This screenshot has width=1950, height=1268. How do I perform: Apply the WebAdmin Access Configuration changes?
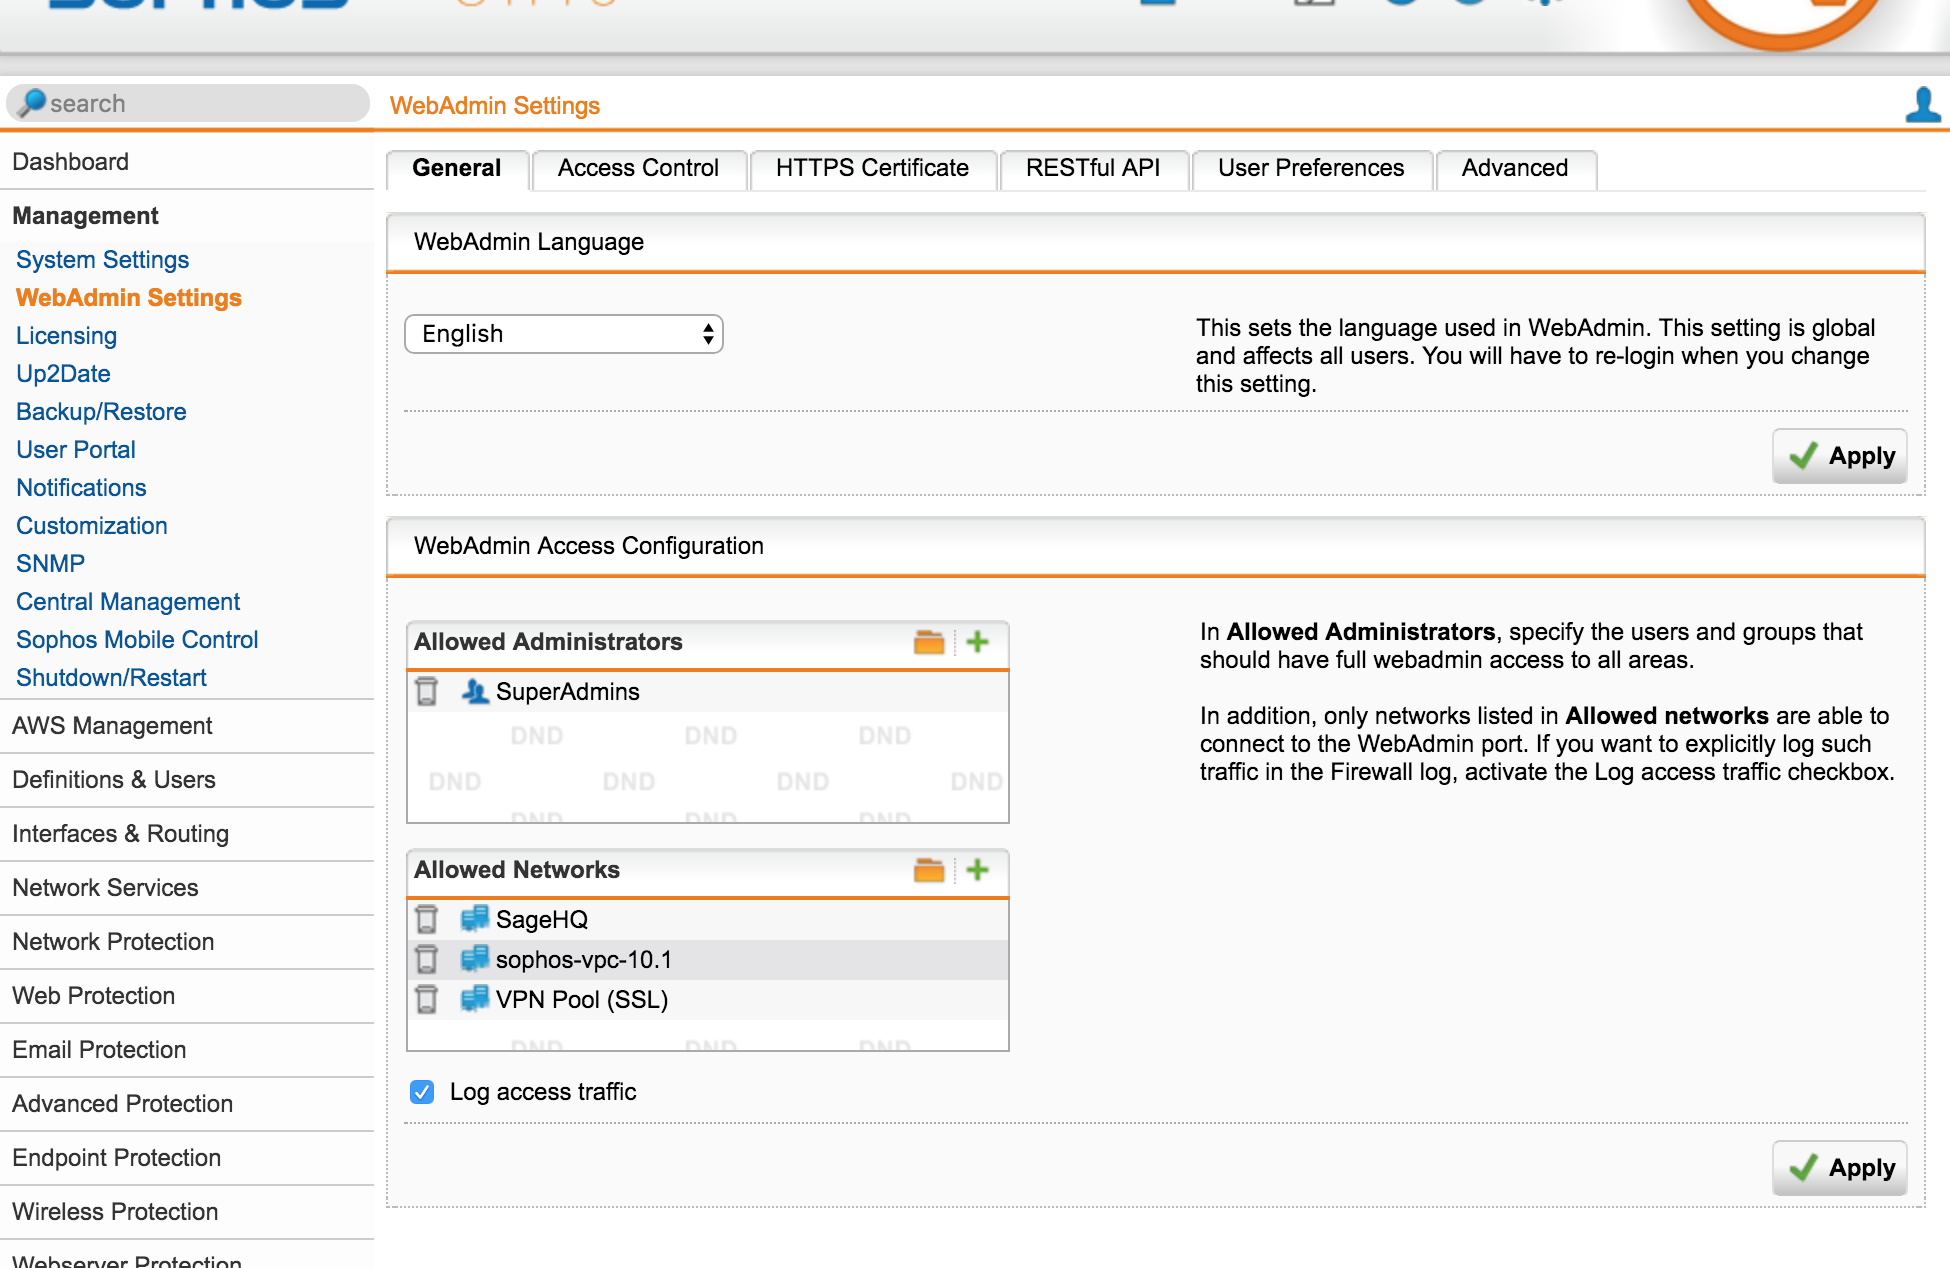coord(1840,1168)
